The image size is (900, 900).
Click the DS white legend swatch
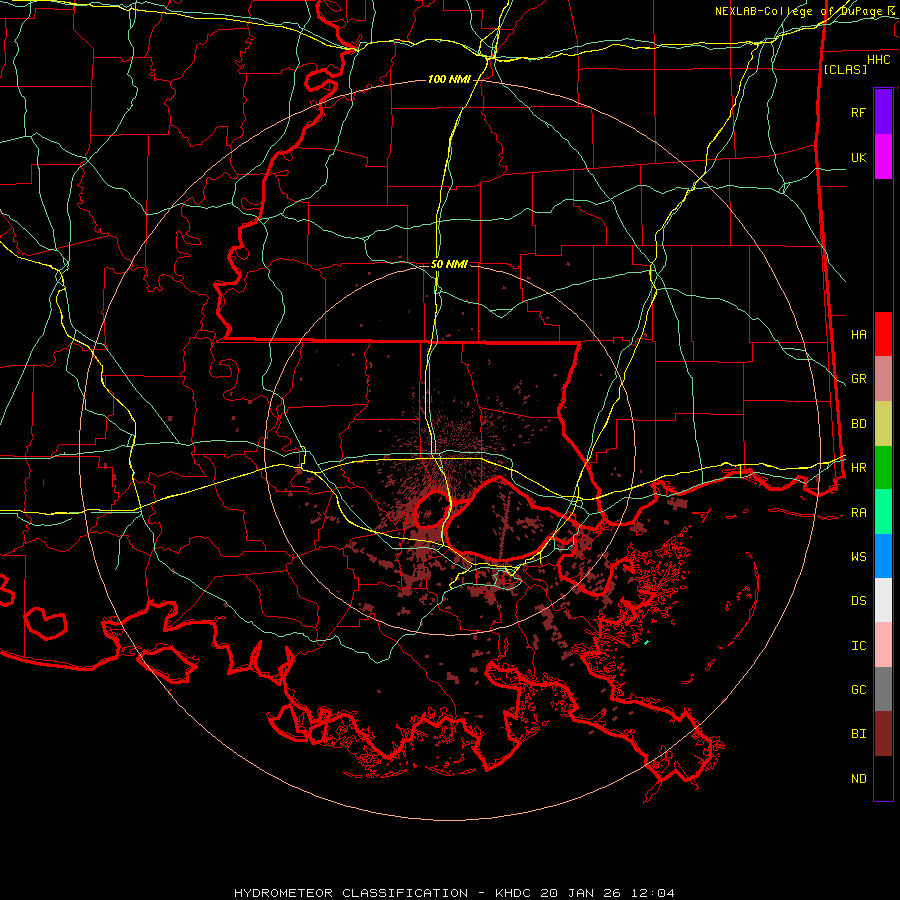point(883,600)
